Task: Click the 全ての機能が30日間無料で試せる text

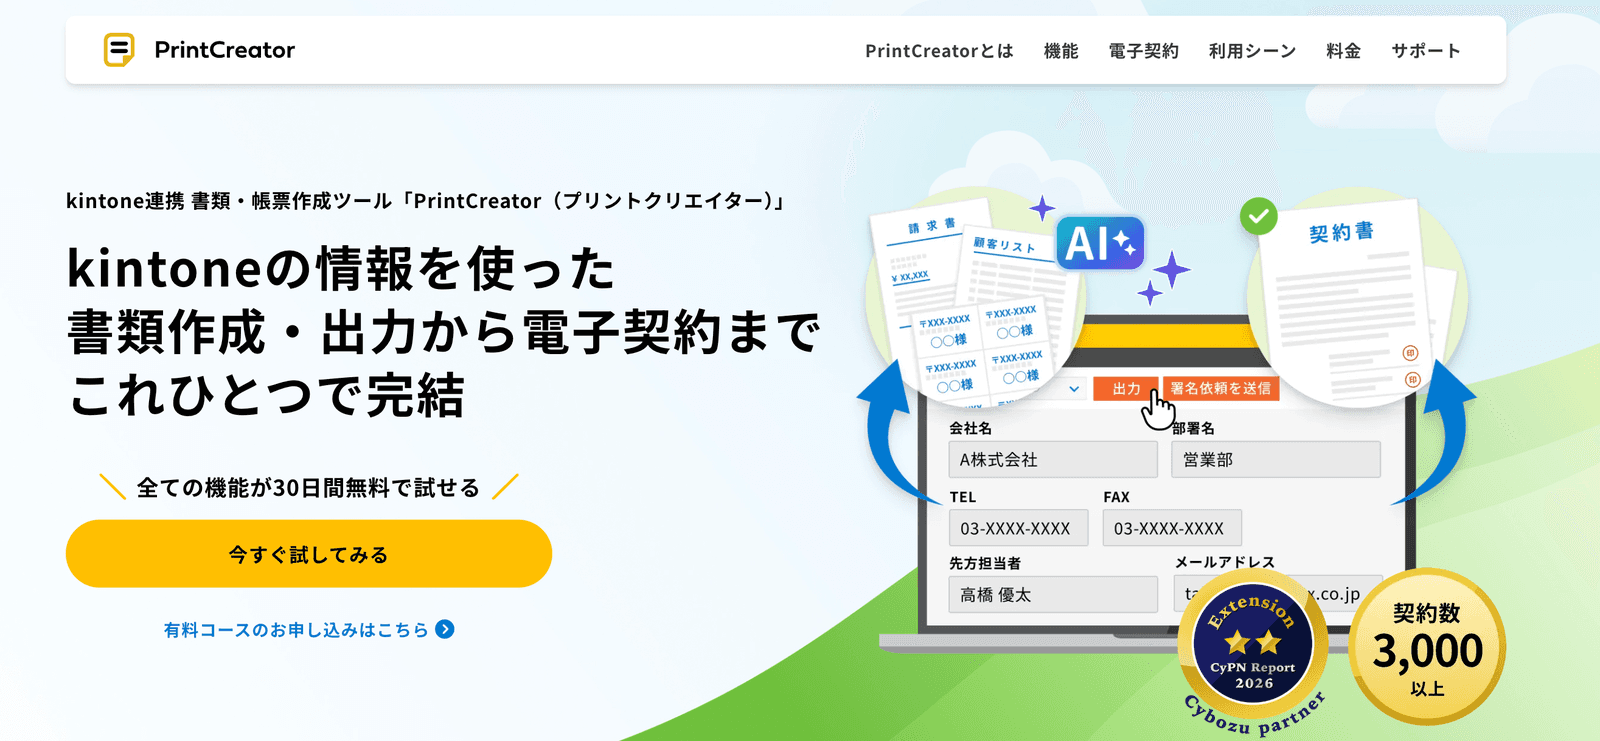Action: [308, 488]
